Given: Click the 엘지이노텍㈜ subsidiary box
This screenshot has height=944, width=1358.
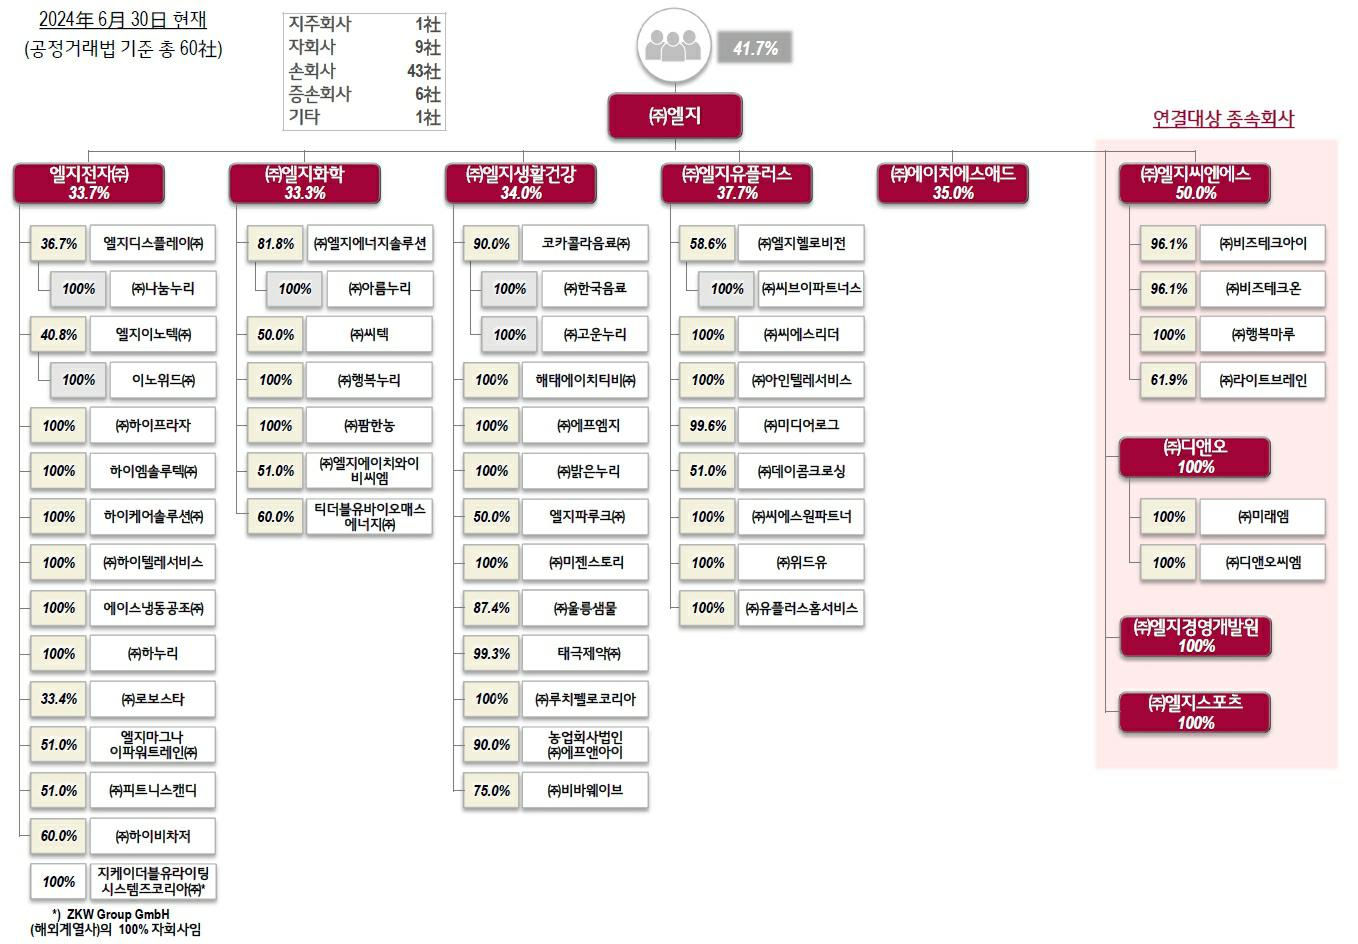Looking at the screenshot, I should tap(153, 335).
